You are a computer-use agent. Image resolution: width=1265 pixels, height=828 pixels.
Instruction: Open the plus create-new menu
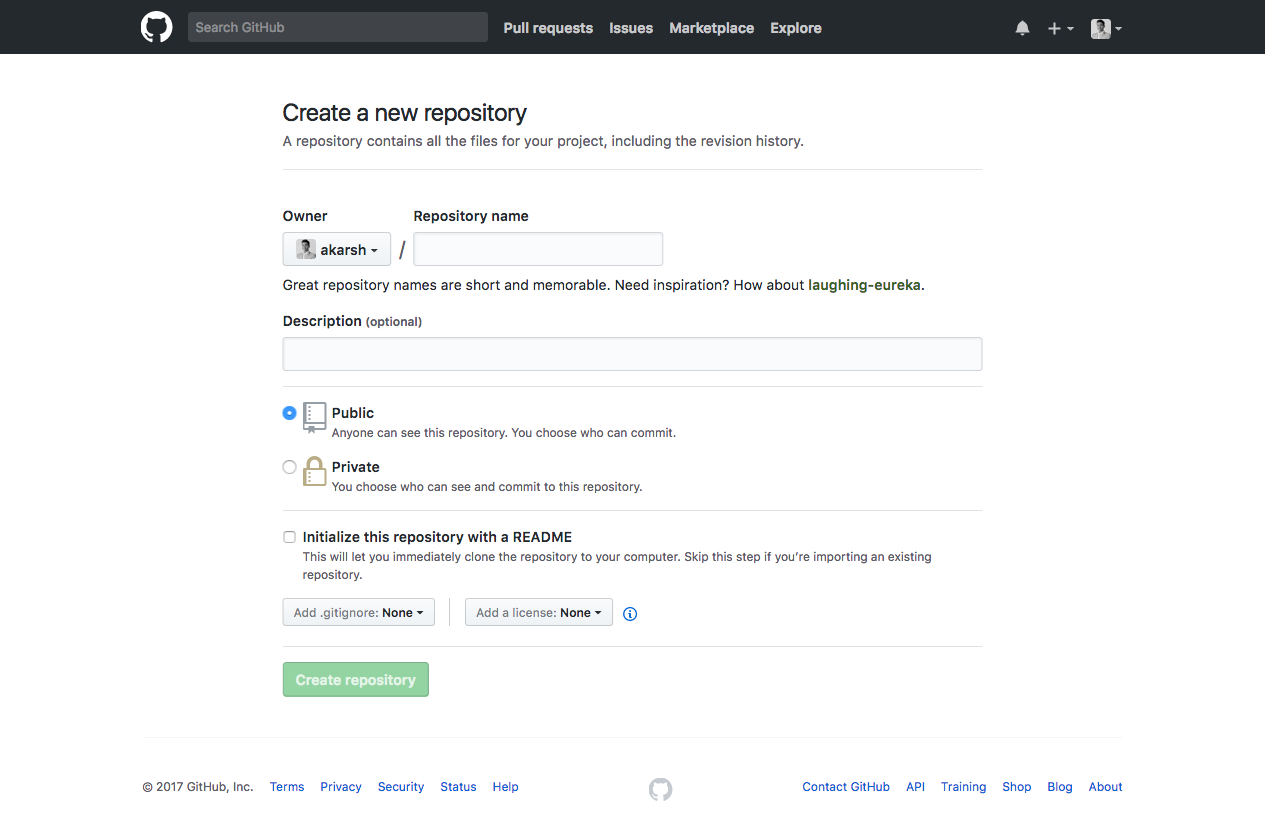tap(1060, 28)
